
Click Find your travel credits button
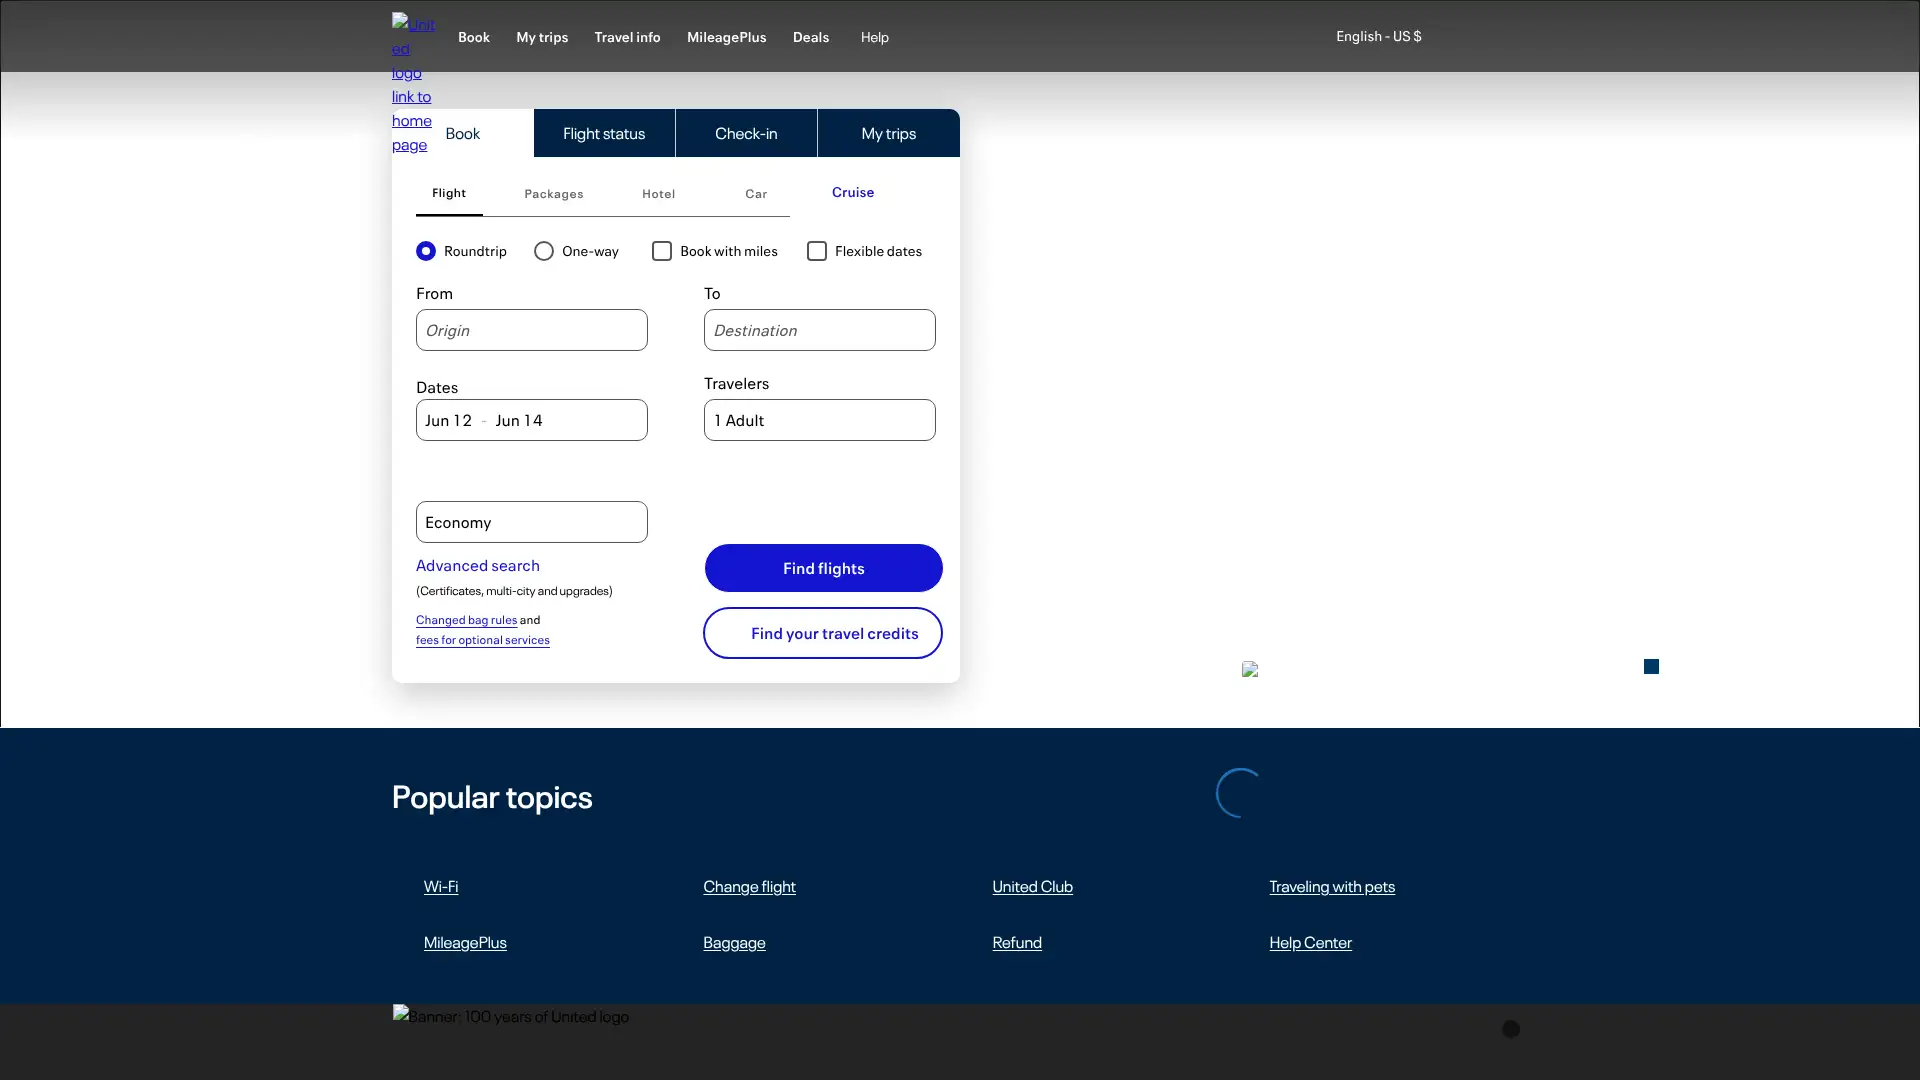(x=823, y=633)
